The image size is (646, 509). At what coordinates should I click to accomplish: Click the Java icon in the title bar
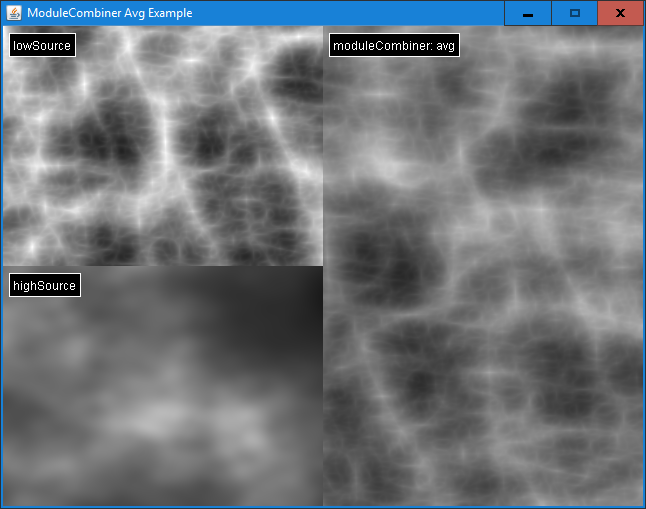click(x=13, y=13)
